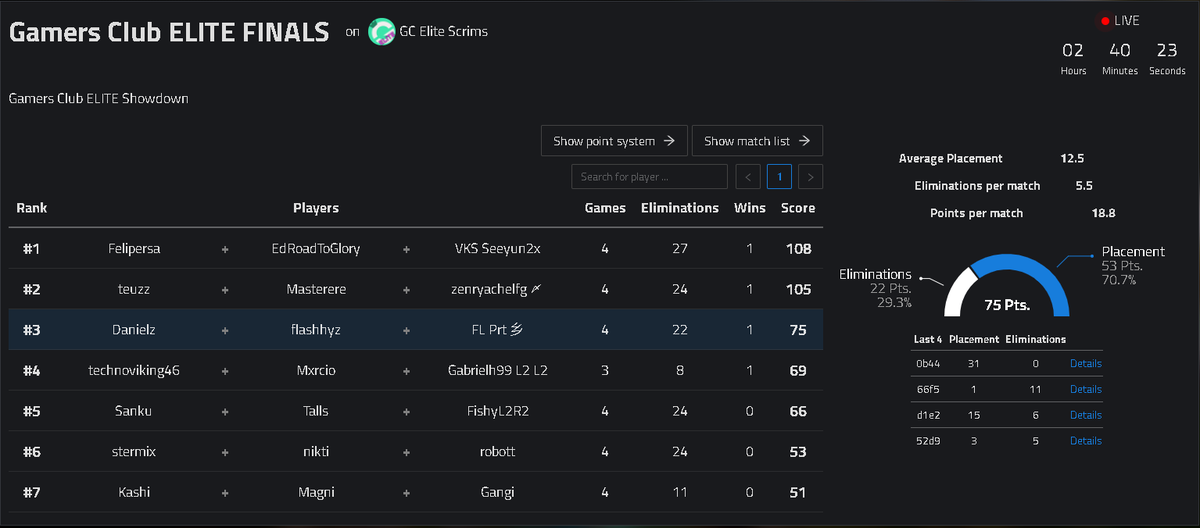This screenshot has height=528, width=1200.
Task: Select player EdRoadToGlory
Action: pos(316,248)
